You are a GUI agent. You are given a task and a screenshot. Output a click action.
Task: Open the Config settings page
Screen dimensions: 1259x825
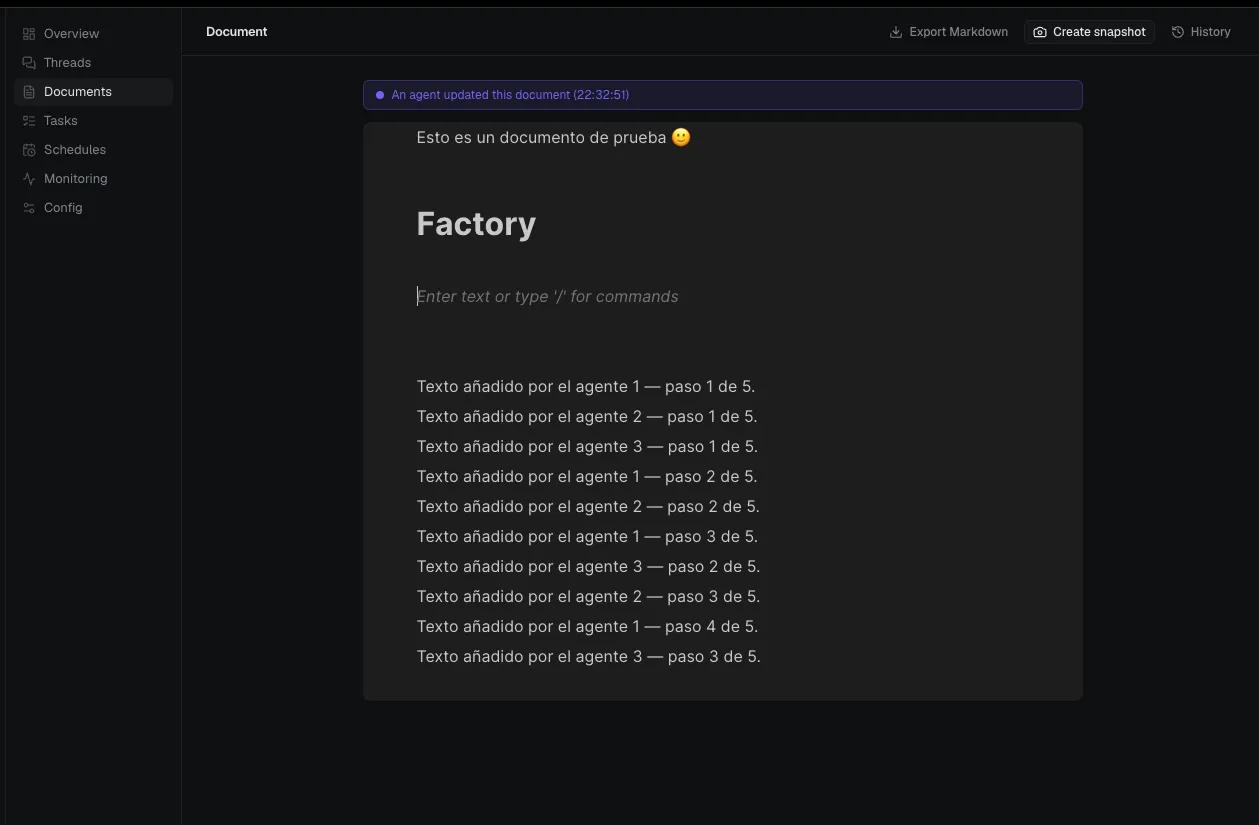coord(93,208)
